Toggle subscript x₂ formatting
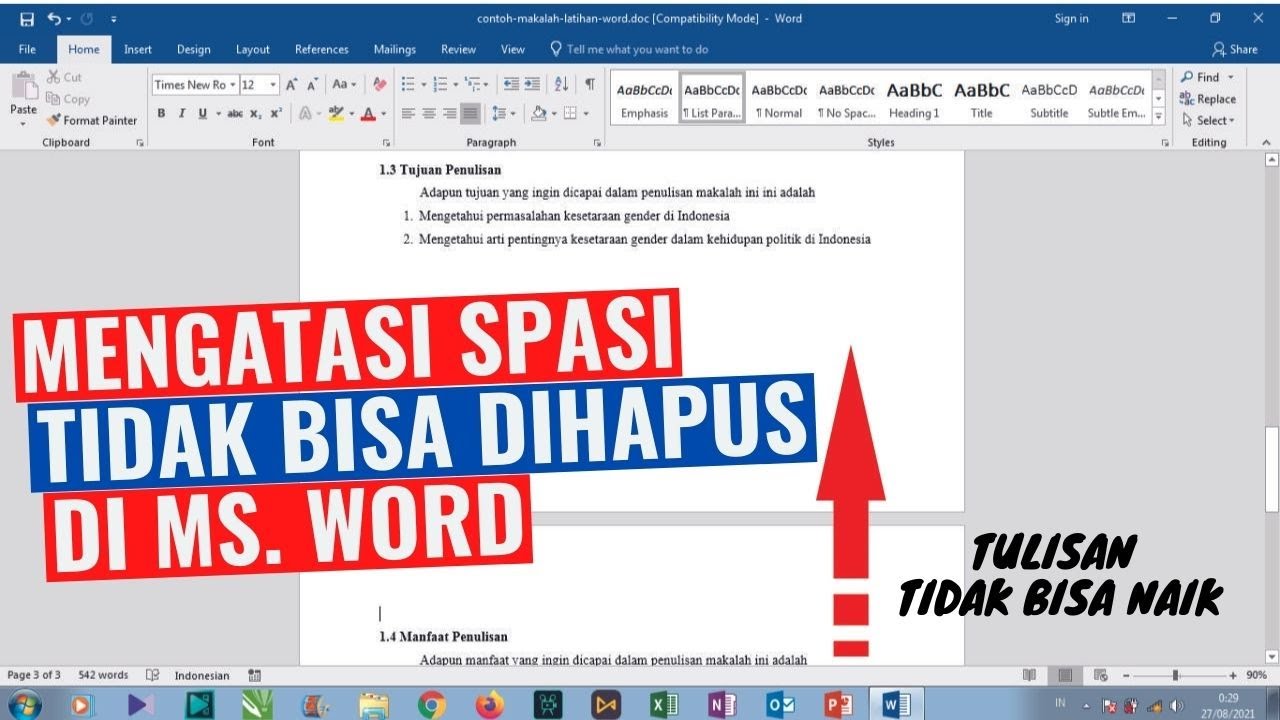 256,114
